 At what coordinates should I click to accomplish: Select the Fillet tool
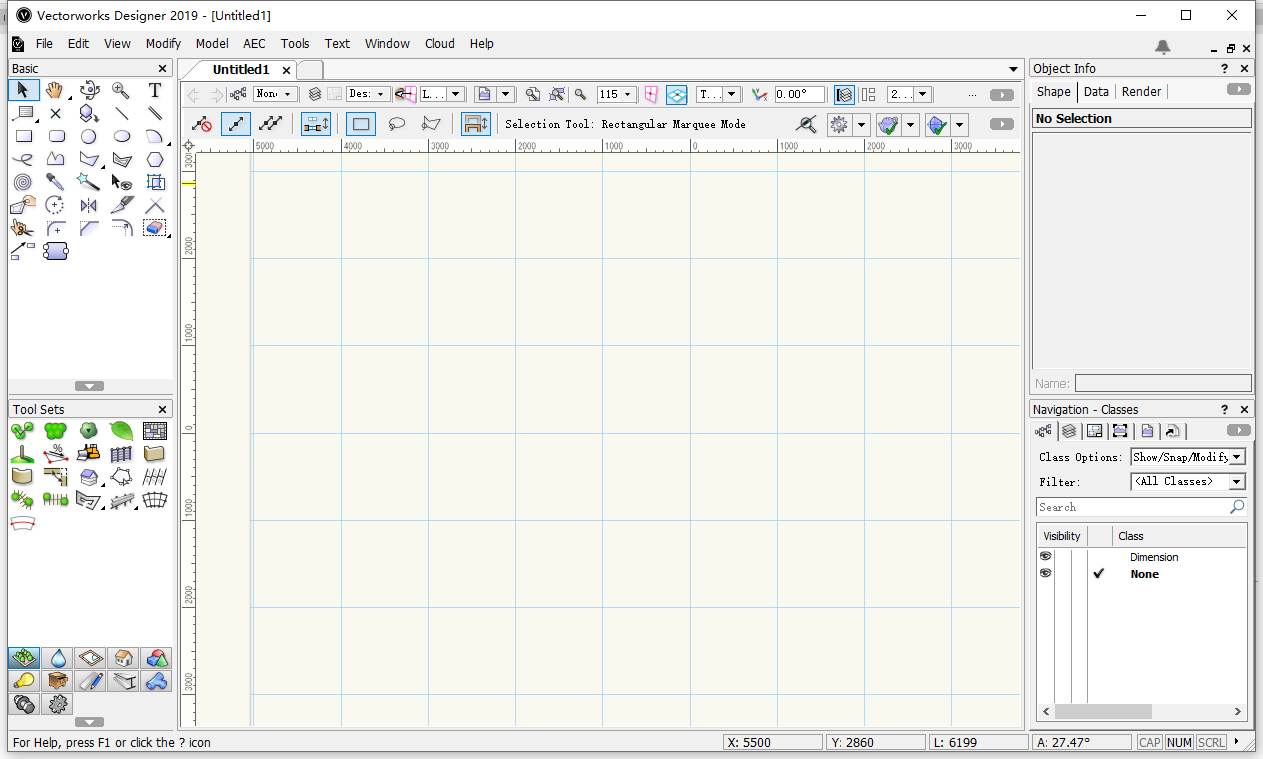(56, 228)
